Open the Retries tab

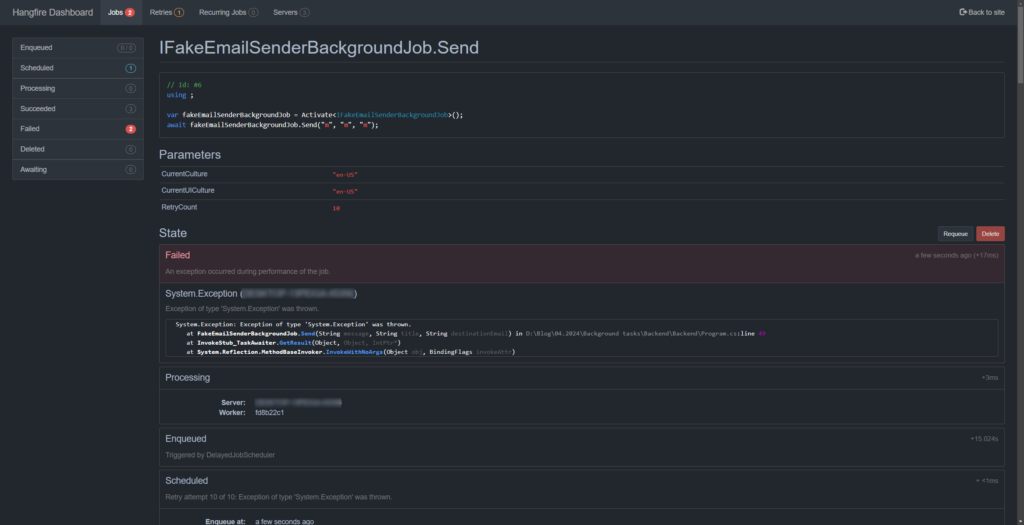click(166, 12)
